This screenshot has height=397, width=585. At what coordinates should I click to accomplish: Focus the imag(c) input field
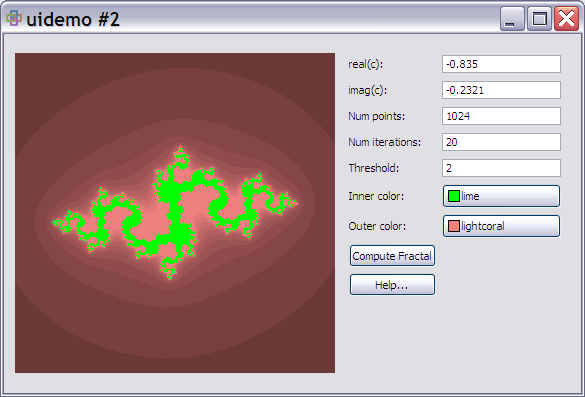tap(501, 90)
